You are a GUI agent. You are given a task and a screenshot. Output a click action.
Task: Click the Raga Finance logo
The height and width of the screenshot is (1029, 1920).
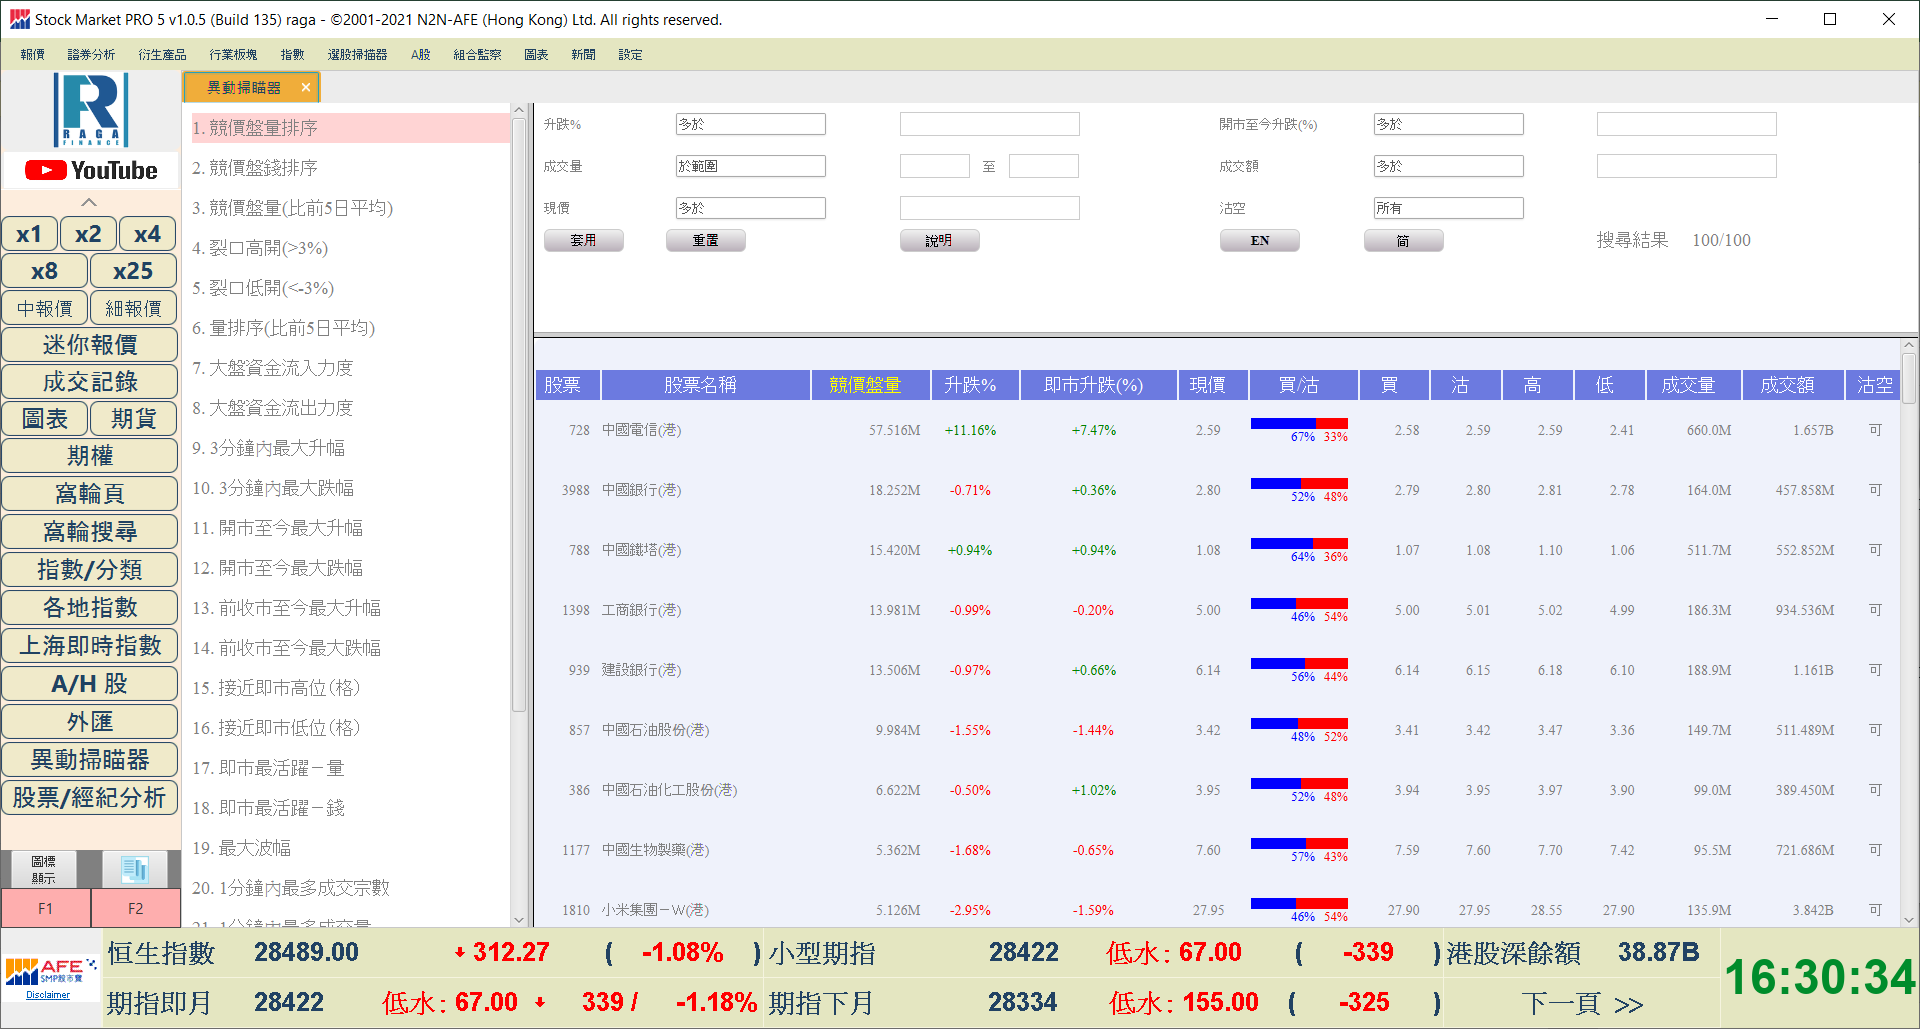coord(91,109)
